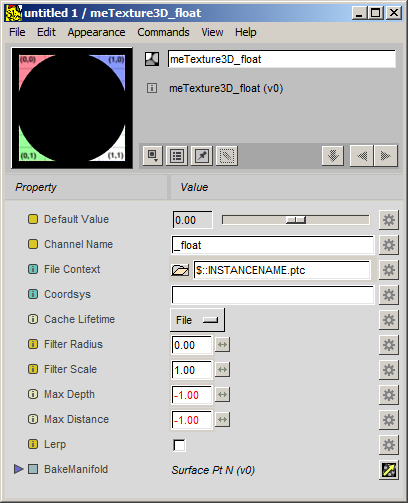This screenshot has height=503, width=408.
Task: Click the Default Value 0.00 field
Action: point(192,220)
